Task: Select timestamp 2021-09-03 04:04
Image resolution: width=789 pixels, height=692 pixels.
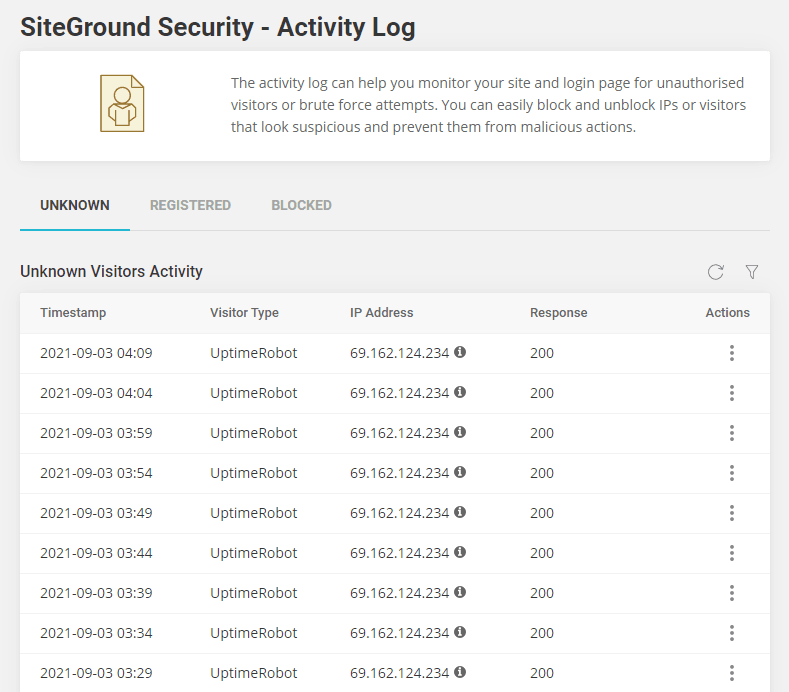Action: (x=96, y=393)
